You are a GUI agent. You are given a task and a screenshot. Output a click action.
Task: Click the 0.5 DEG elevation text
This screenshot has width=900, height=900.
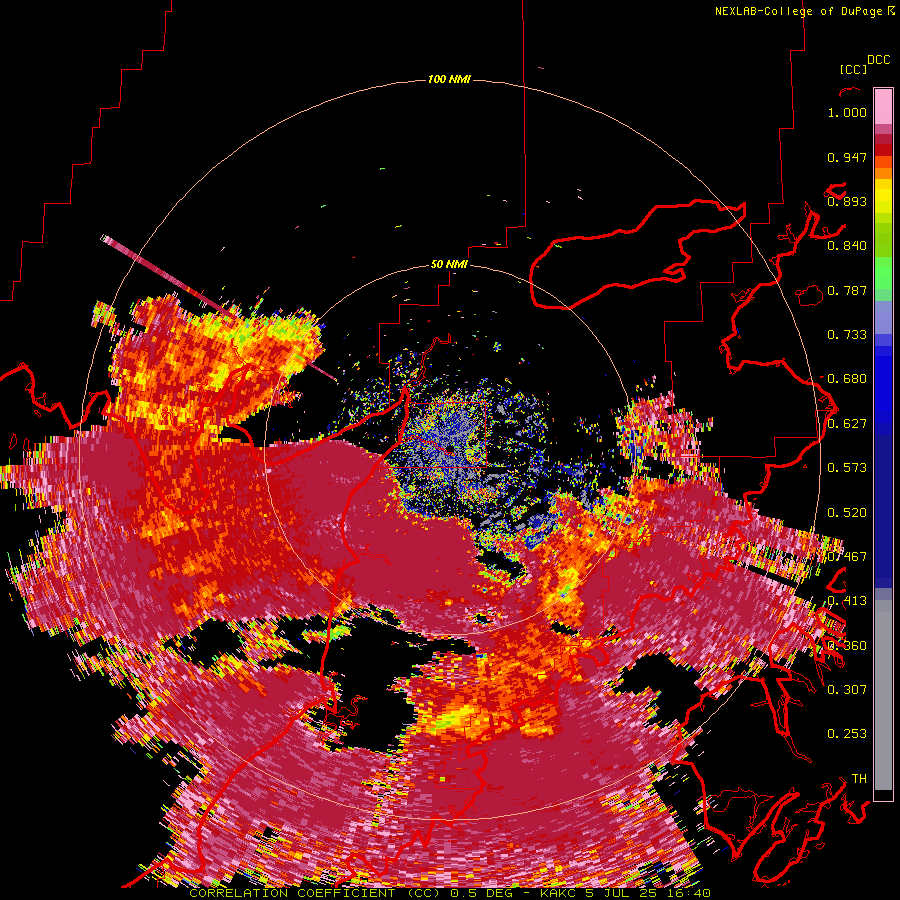pos(482,893)
